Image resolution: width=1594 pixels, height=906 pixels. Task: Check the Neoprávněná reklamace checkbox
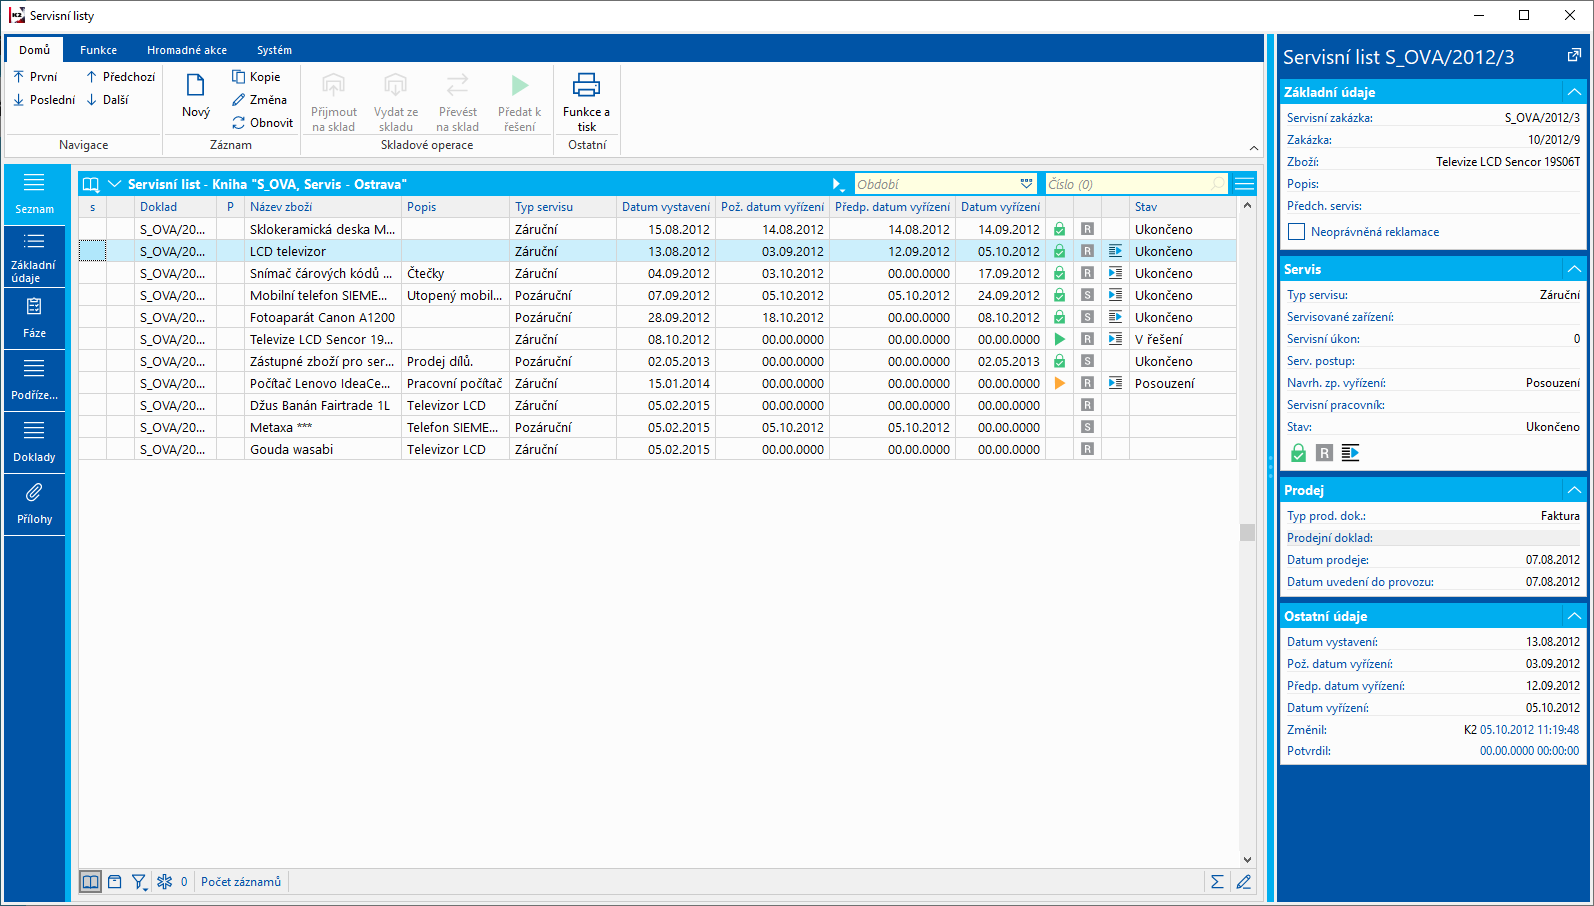(x=1297, y=232)
